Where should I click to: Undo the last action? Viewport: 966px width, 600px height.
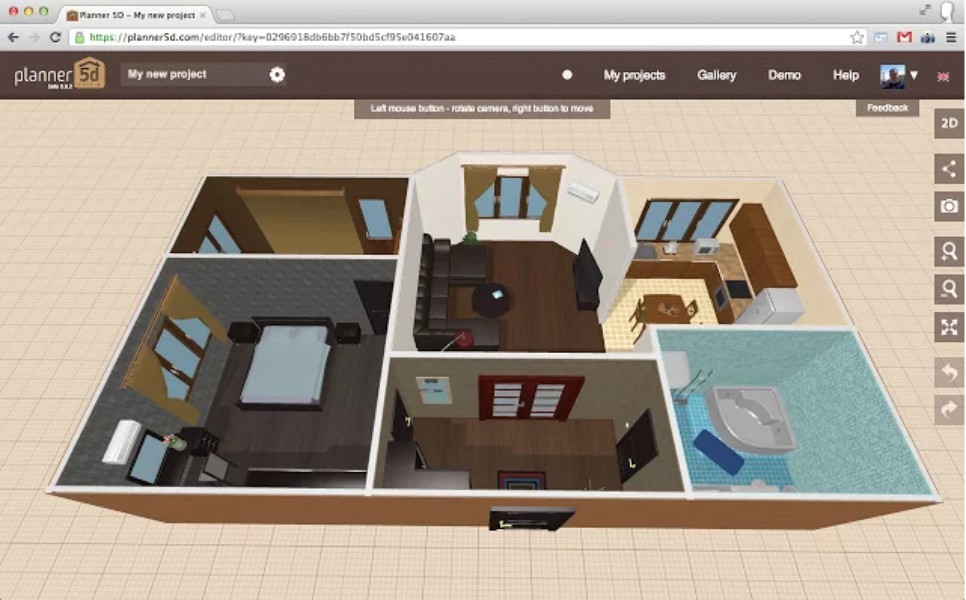pyautogui.click(x=948, y=372)
